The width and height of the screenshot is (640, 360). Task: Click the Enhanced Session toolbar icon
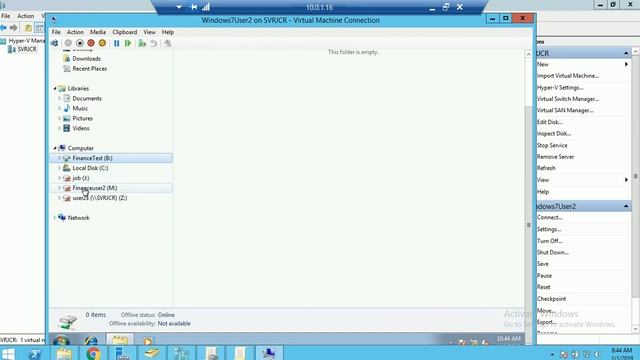tap(167, 43)
